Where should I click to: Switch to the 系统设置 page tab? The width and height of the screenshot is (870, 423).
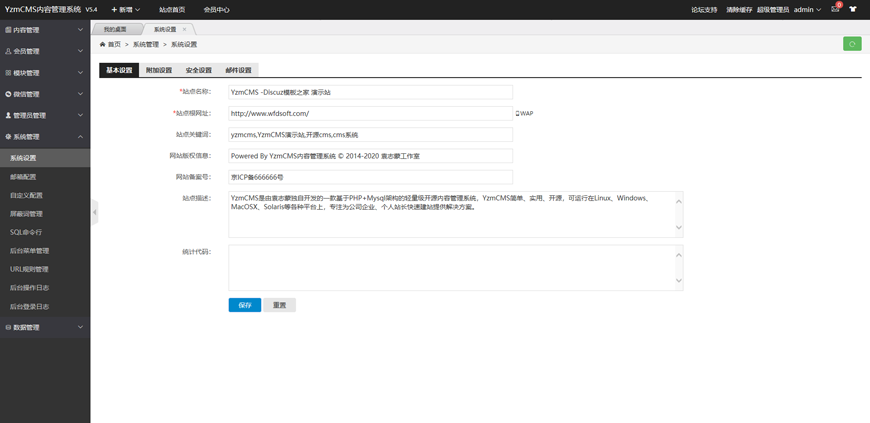tap(165, 29)
